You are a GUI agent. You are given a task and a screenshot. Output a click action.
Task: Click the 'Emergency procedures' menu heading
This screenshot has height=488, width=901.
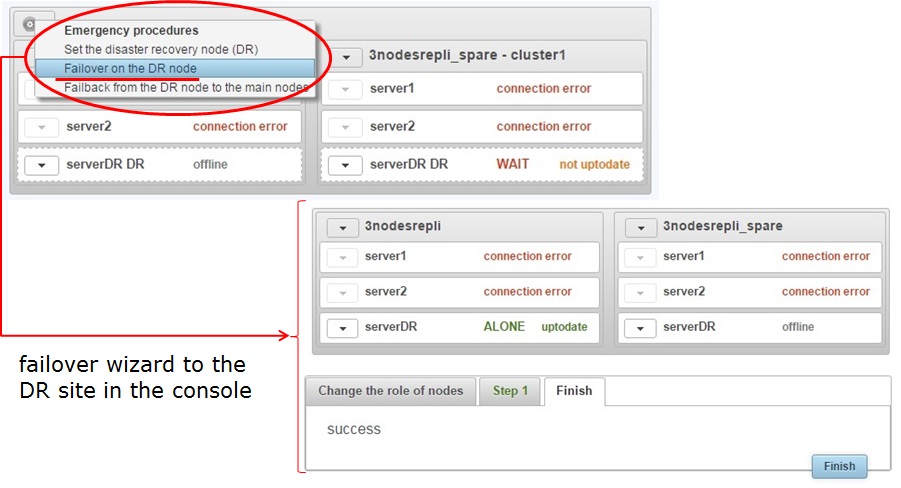click(x=131, y=30)
